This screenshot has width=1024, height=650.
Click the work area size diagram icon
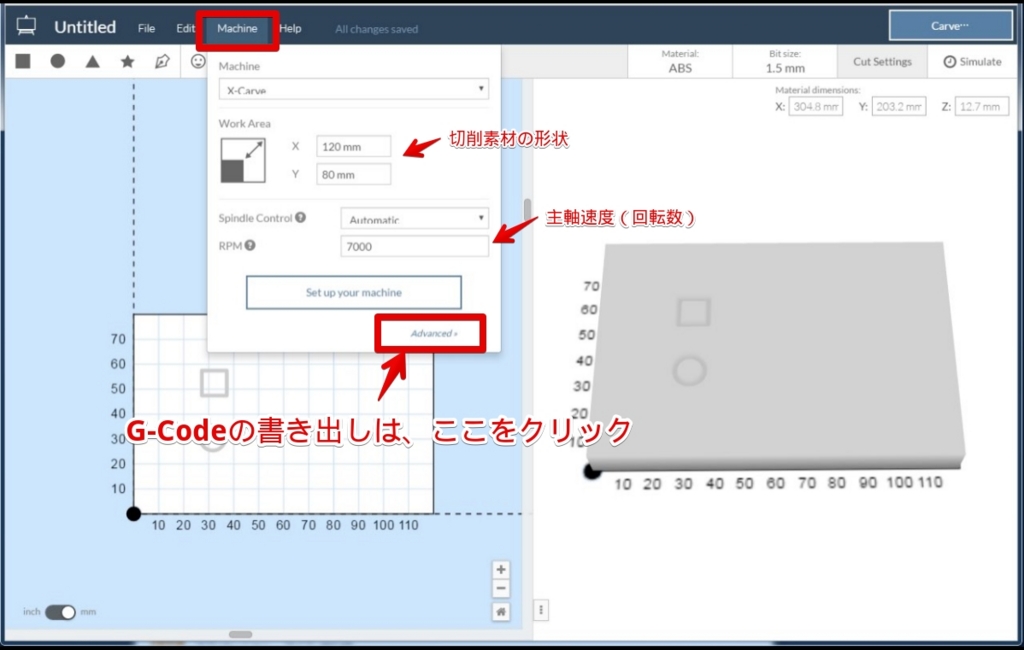pos(243,161)
